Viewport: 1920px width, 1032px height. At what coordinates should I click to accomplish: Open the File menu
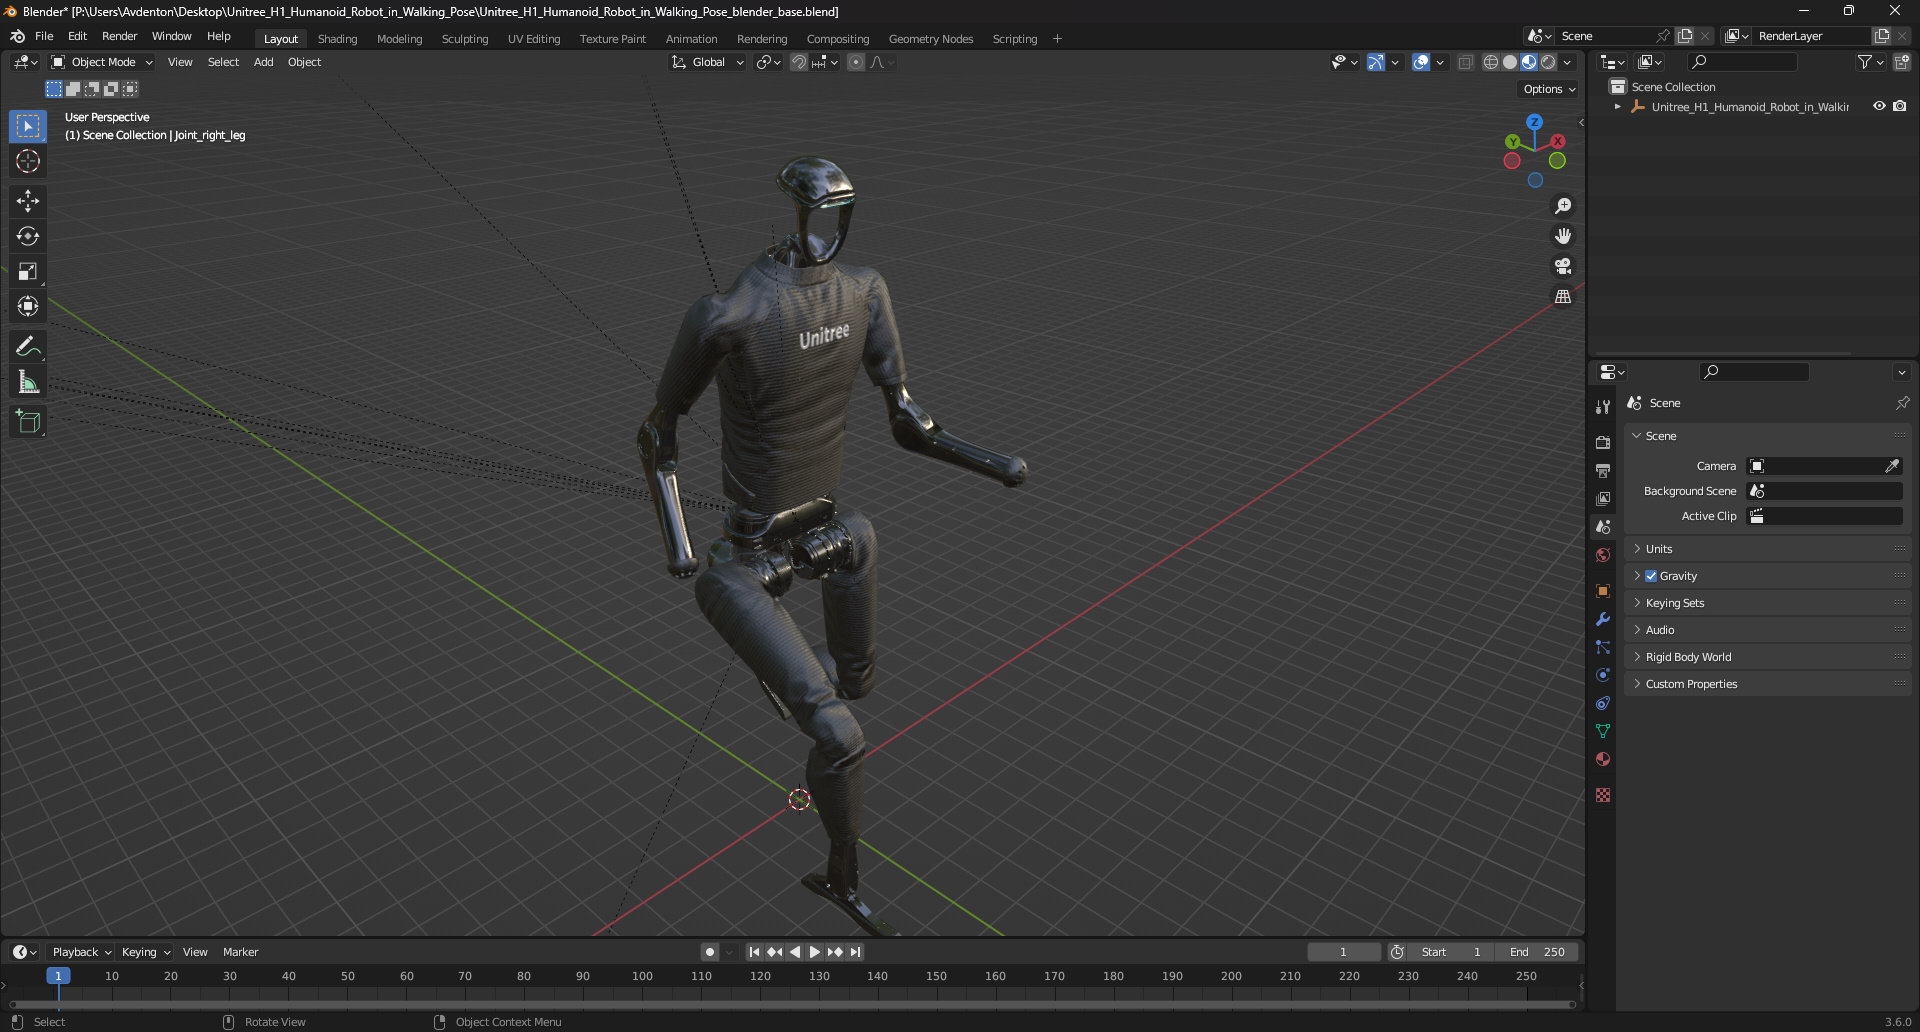[44, 36]
